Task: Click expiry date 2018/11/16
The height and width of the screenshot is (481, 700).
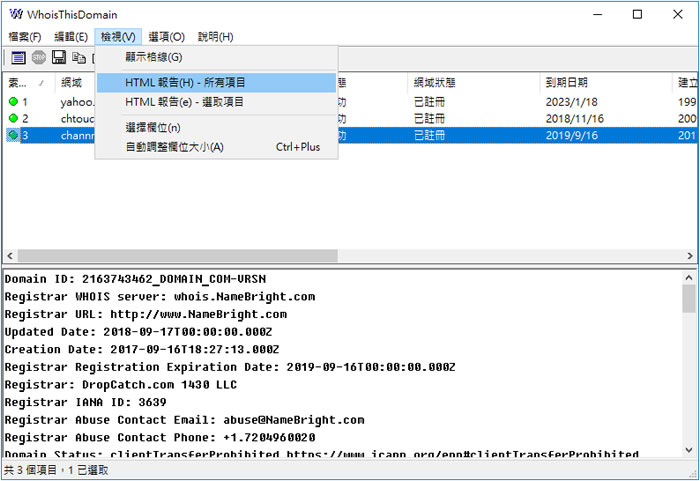Action: click(575, 118)
